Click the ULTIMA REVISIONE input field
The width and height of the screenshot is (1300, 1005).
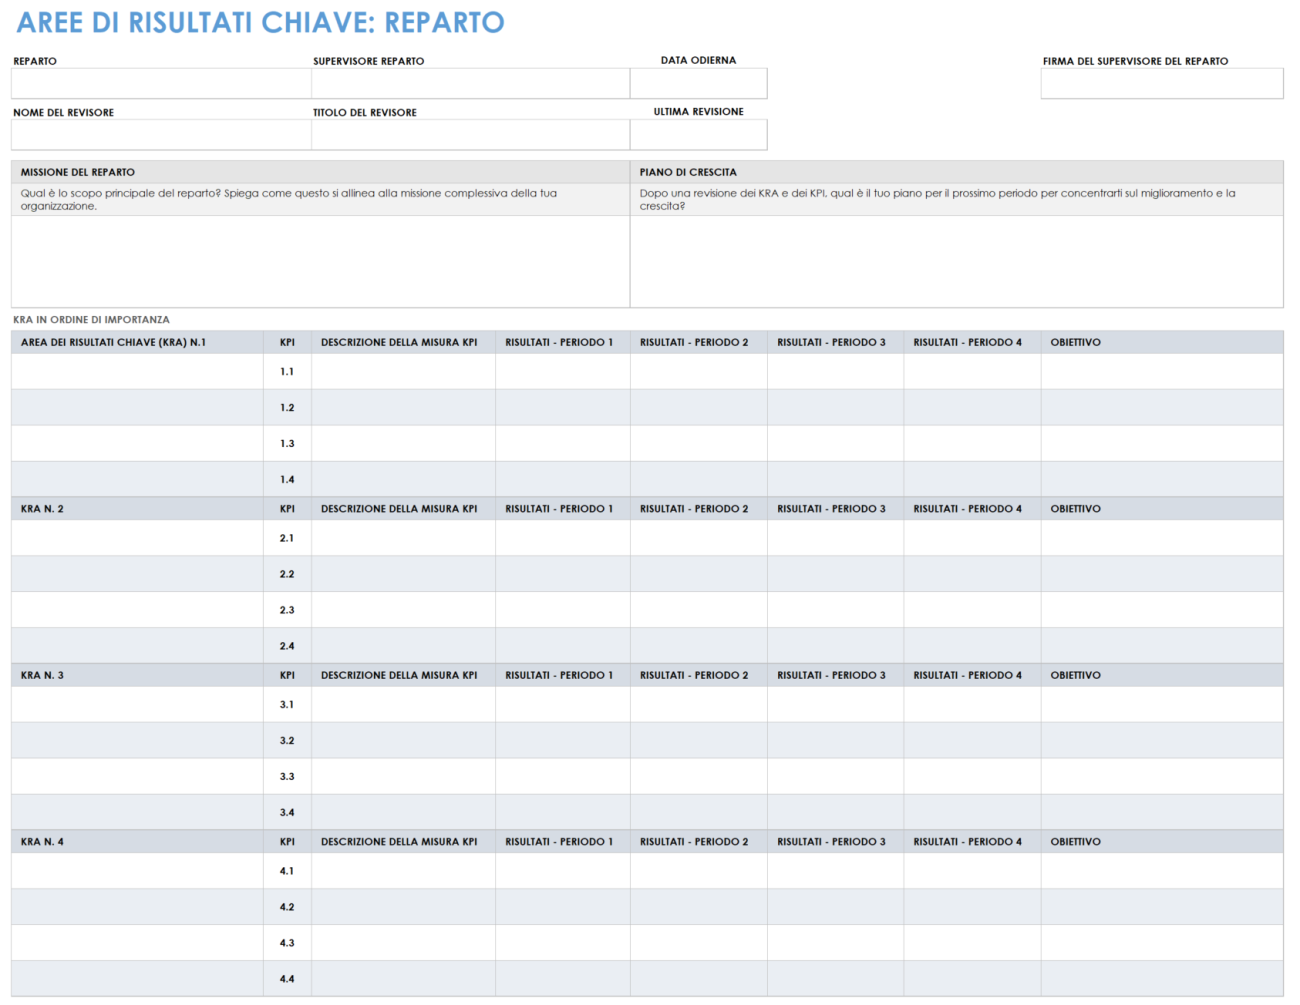point(698,134)
